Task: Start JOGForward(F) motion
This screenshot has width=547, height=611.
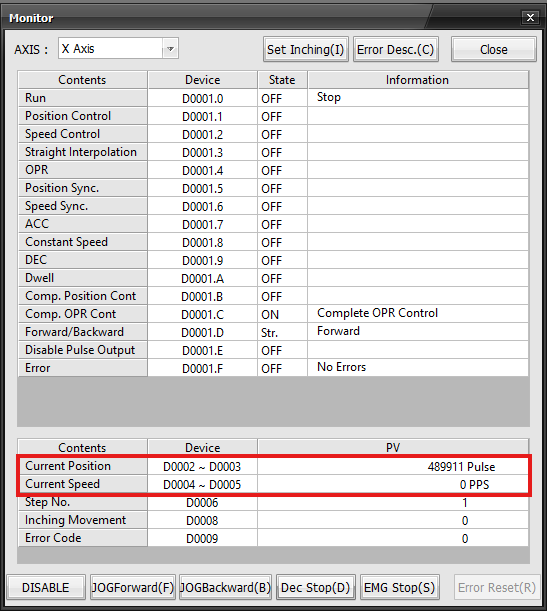Action: point(133,587)
